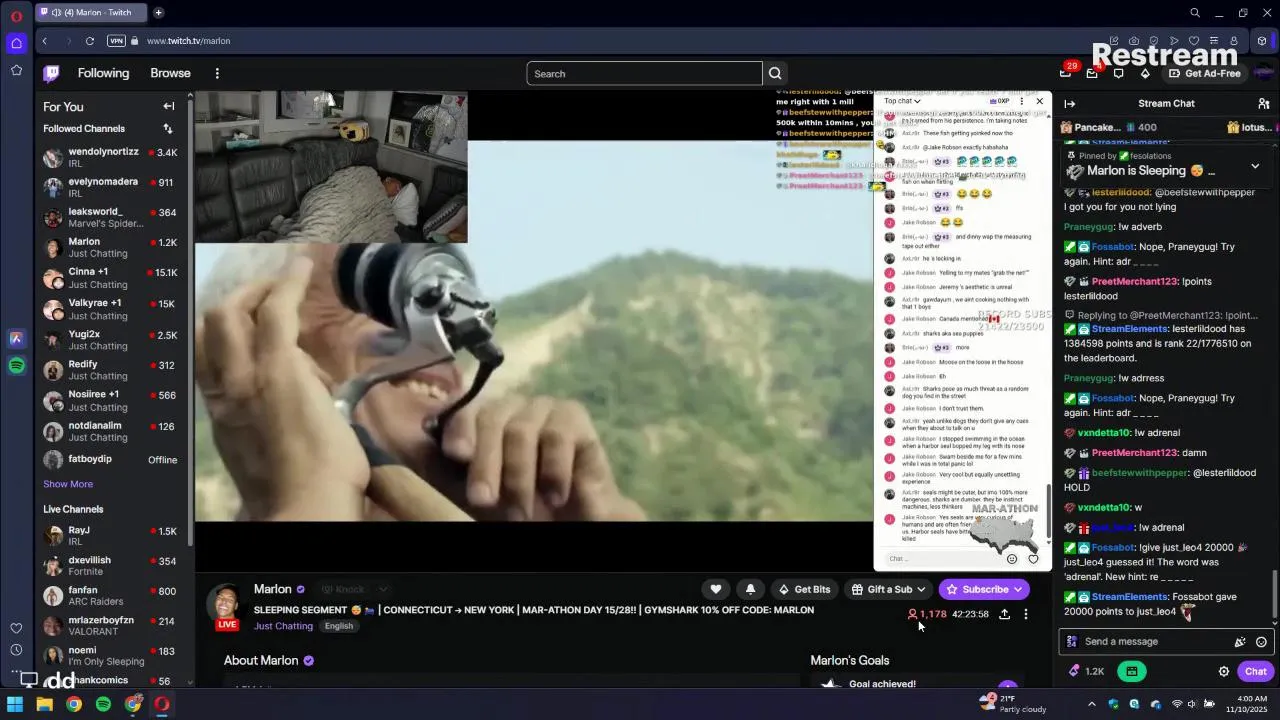Expand the pinned message chevron
This screenshot has width=1280, height=720.
click(1255, 166)
